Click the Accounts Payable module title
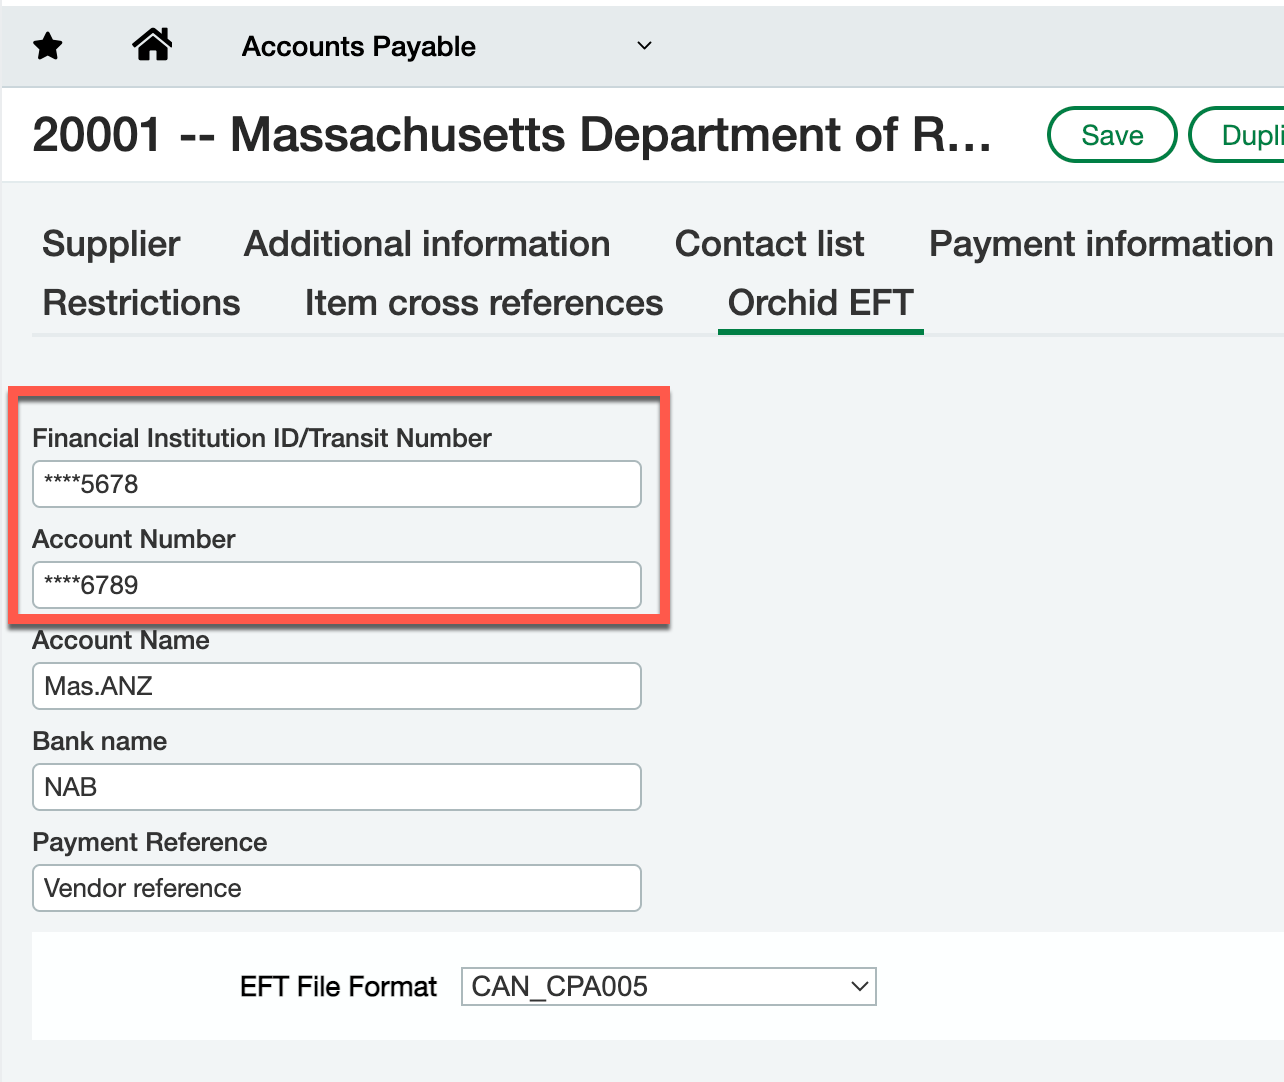Image resolution: width=1284 pixels, height=1082 pixels. point(359,47)
